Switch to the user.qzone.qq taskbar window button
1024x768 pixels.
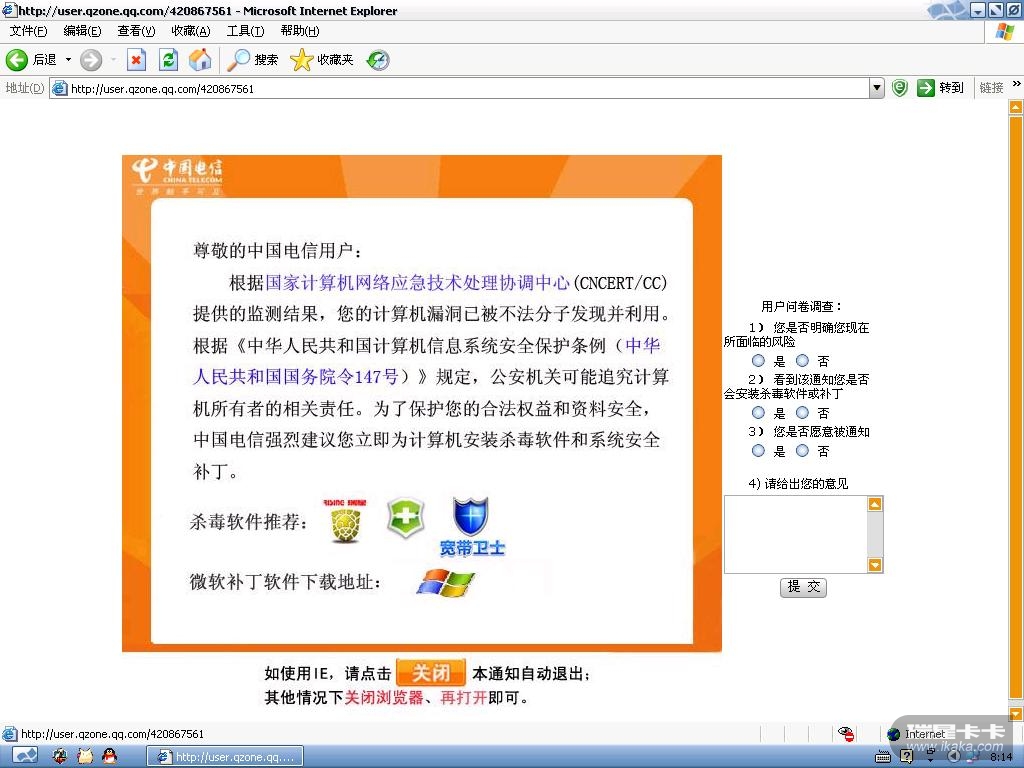(225, 757)
